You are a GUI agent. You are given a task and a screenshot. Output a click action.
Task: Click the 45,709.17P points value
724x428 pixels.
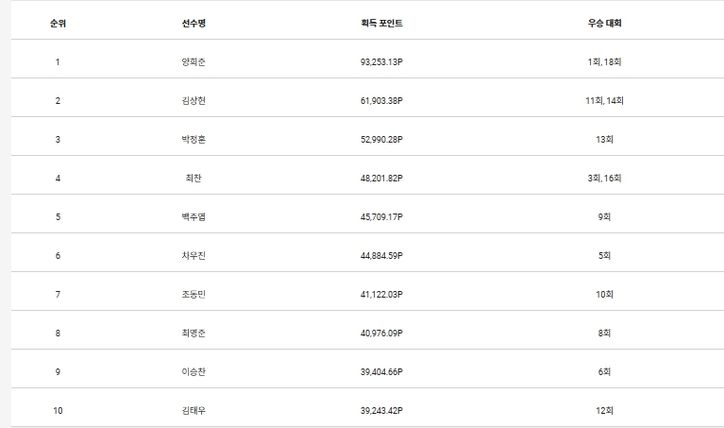(x=382, y=217)
